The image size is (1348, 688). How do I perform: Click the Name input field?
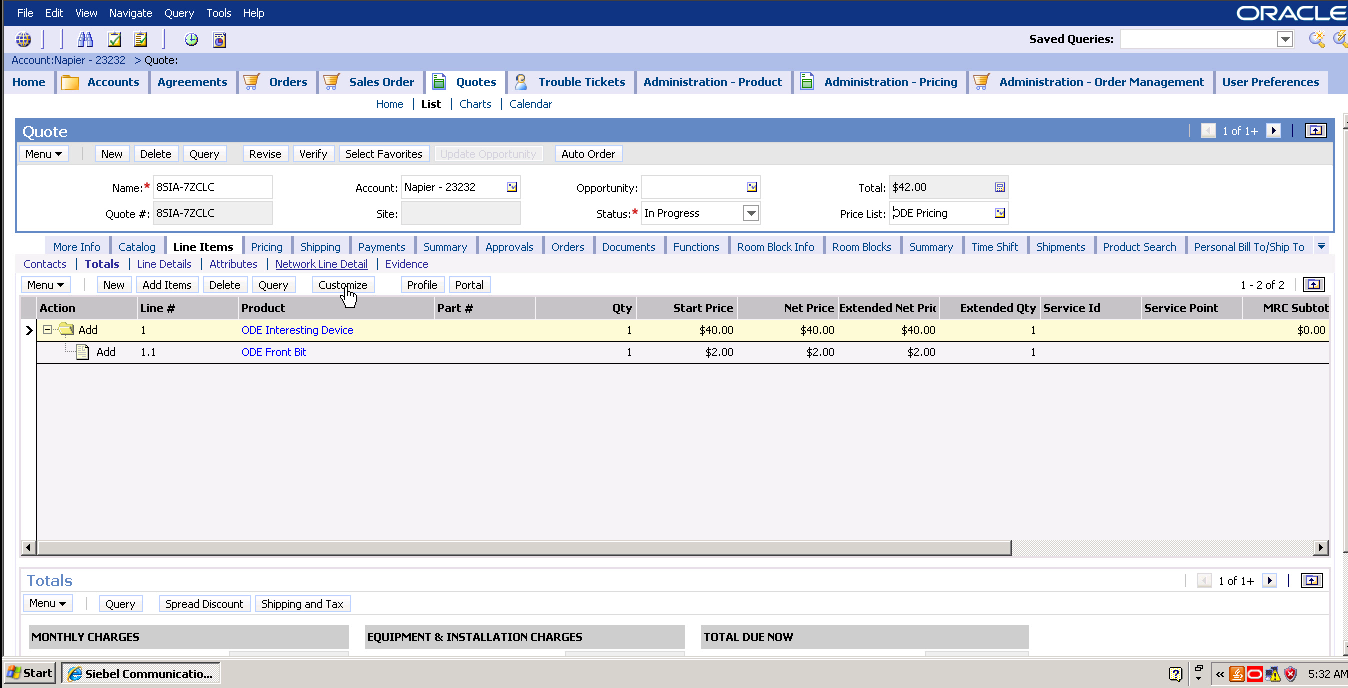click(x=212, y=187)
